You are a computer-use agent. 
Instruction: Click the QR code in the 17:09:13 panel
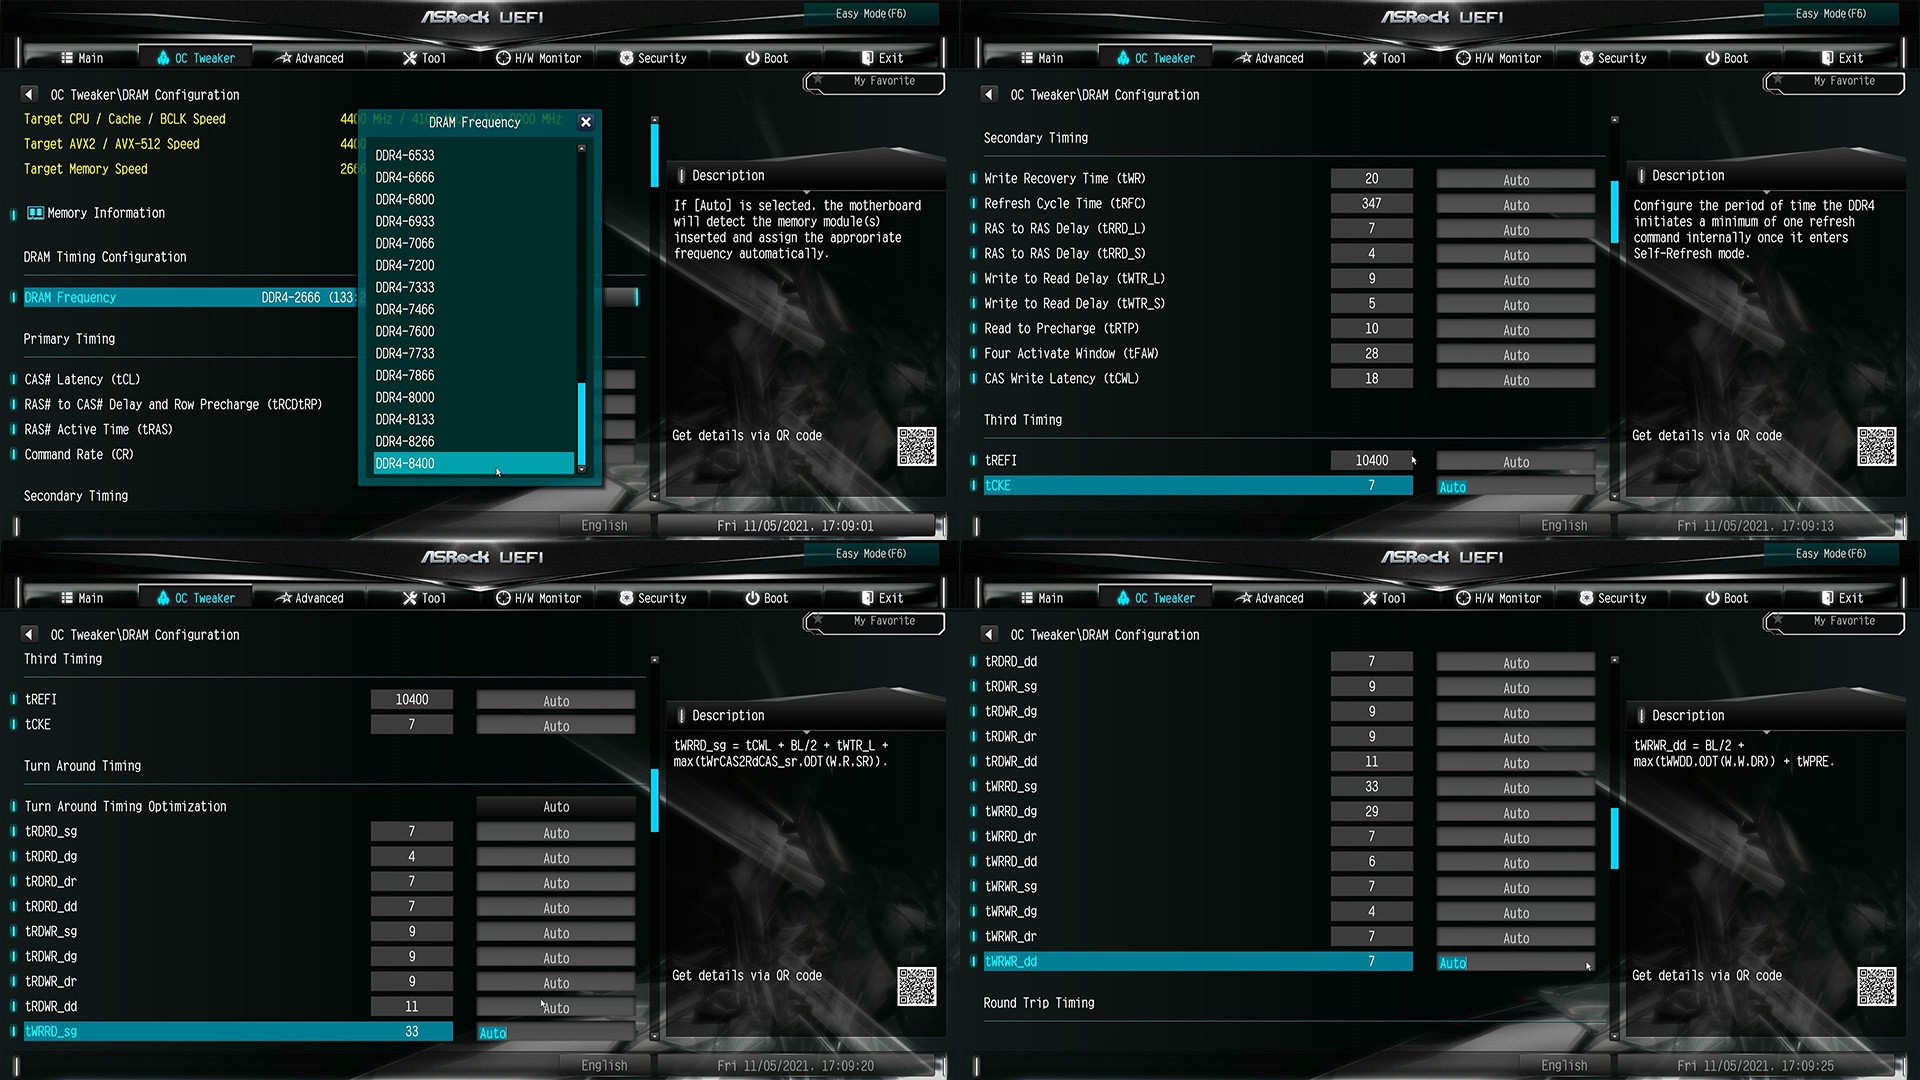[x=1876, y=446]
